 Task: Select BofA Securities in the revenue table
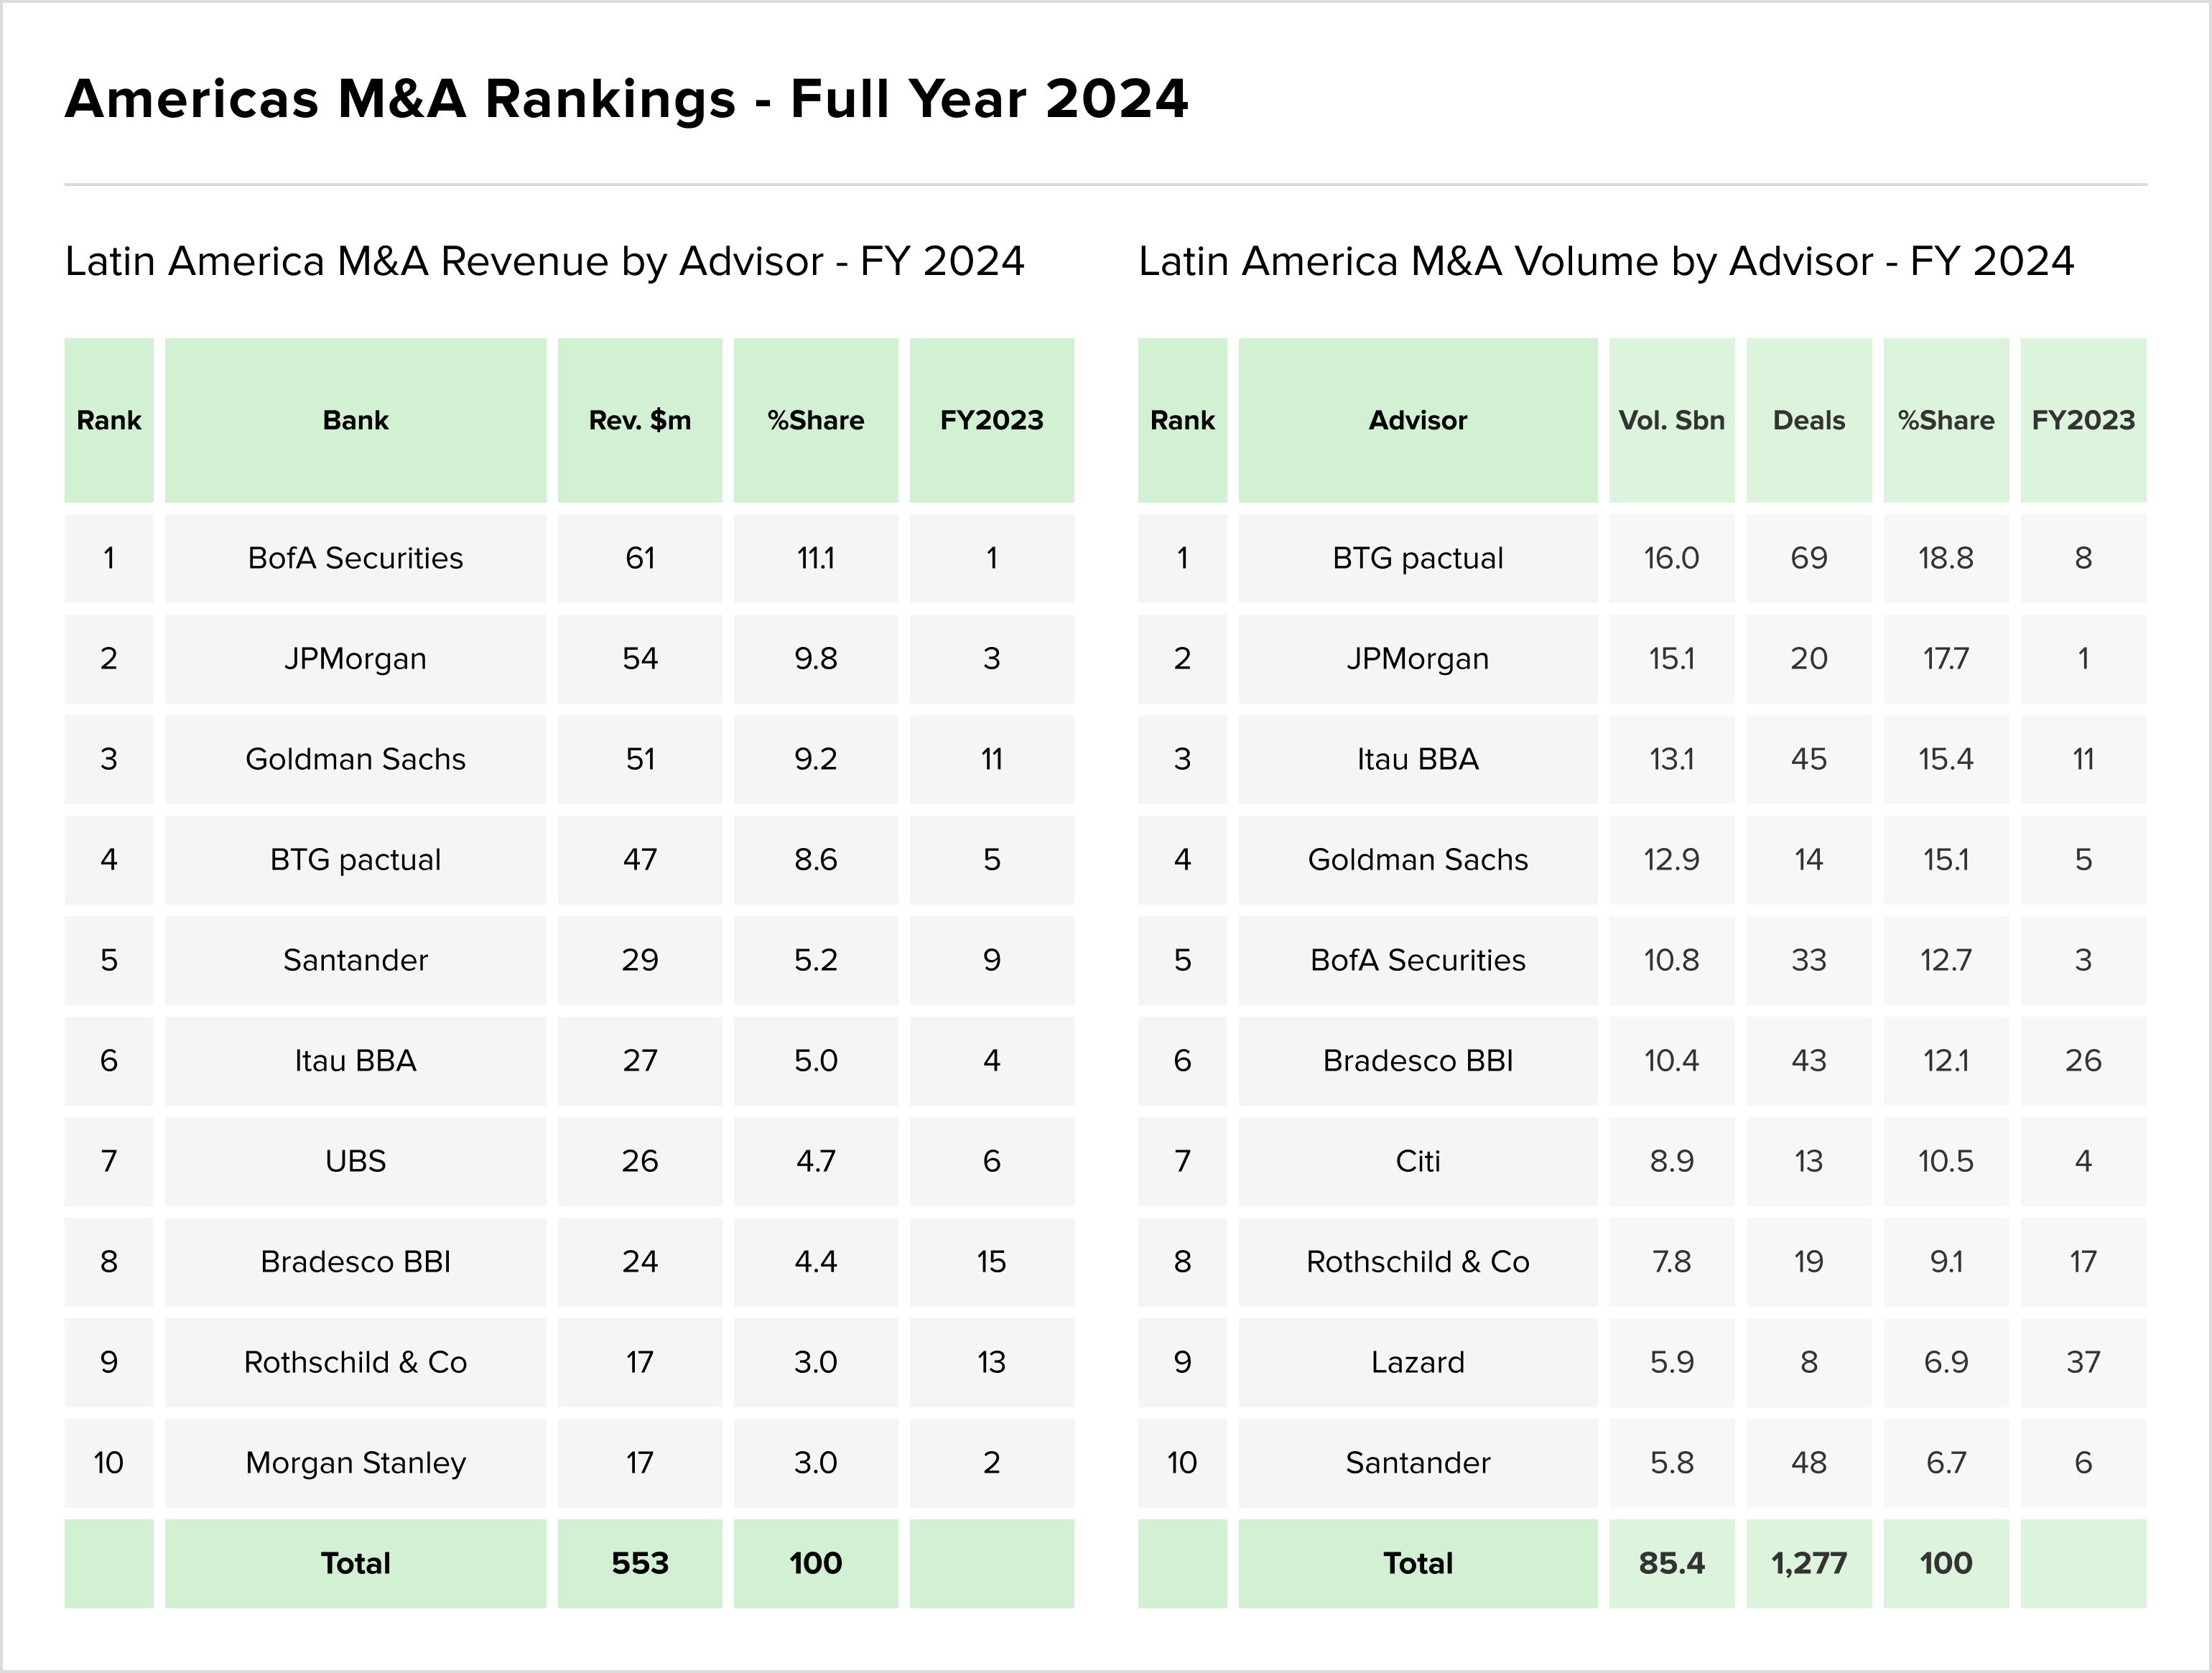(355, 558)
